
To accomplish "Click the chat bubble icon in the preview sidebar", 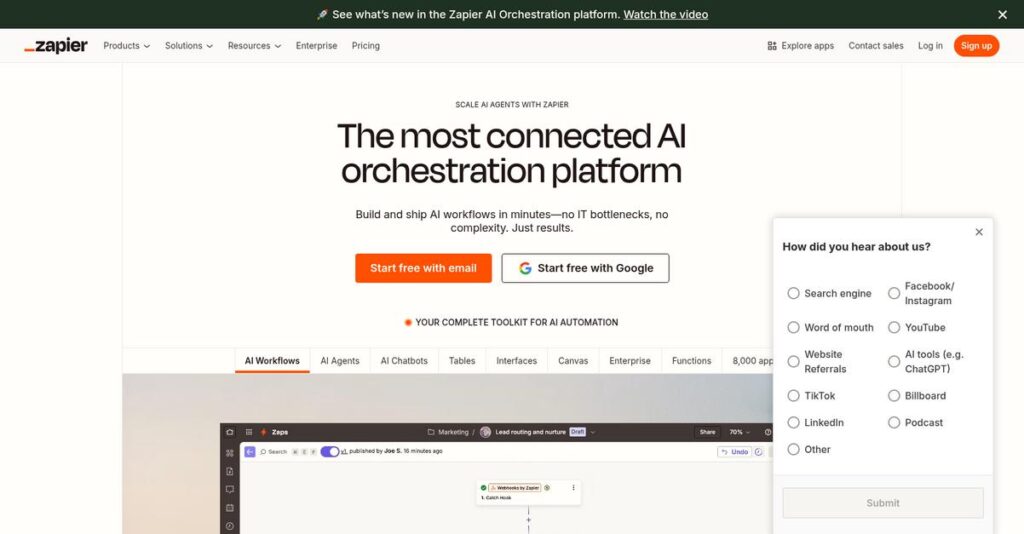I will coord(230,490).
